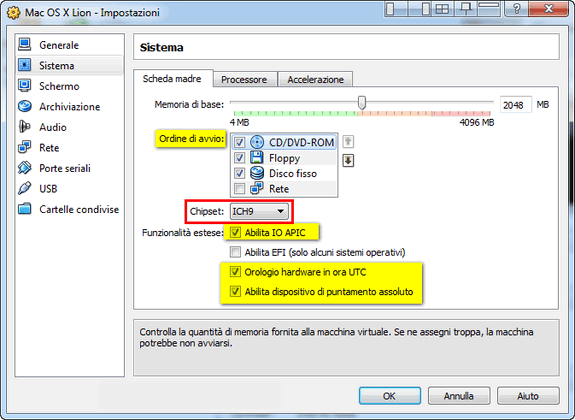Move boot device up with arrow button
This screenshot has height=420, width=575.
click(348, 142)
